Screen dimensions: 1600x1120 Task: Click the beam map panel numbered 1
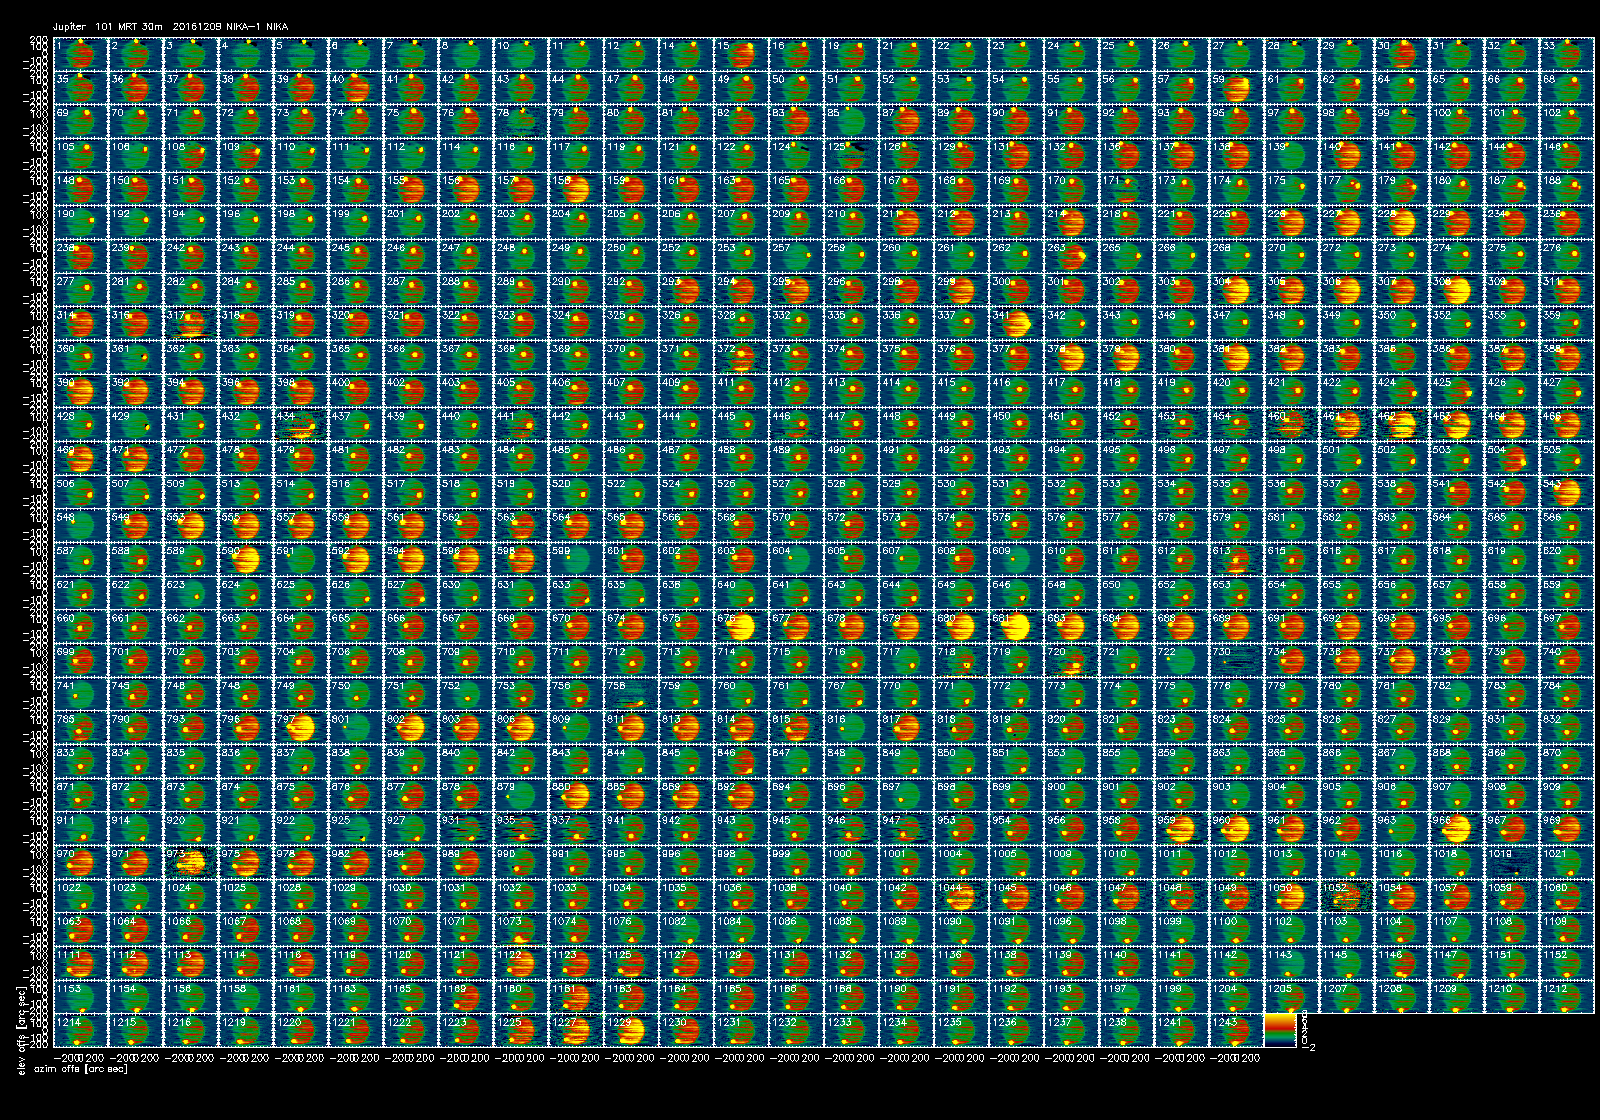pos(80,54)
